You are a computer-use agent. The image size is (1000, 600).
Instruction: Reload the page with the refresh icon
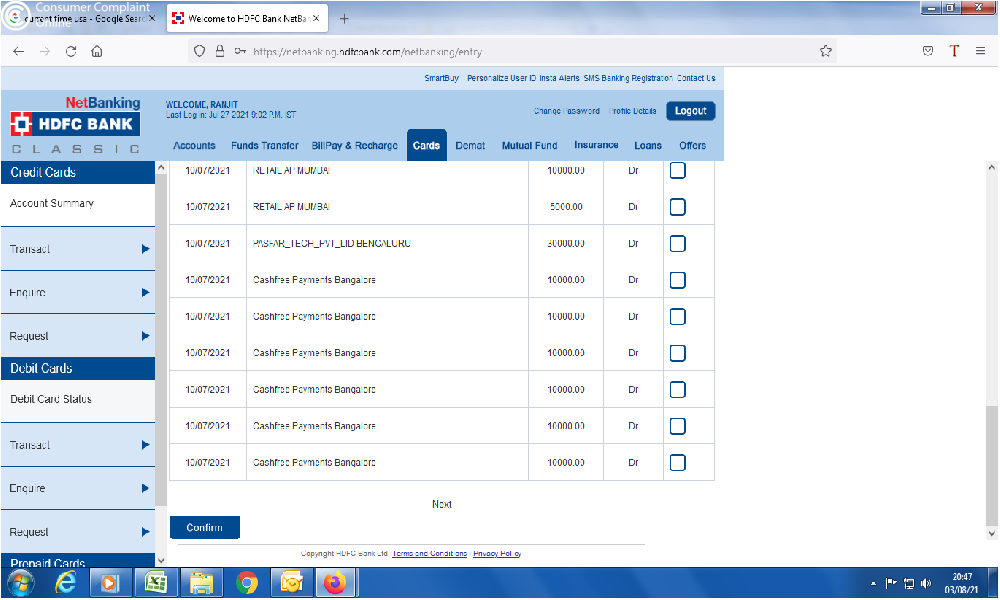pyautogui.click(x=71, y=51)
